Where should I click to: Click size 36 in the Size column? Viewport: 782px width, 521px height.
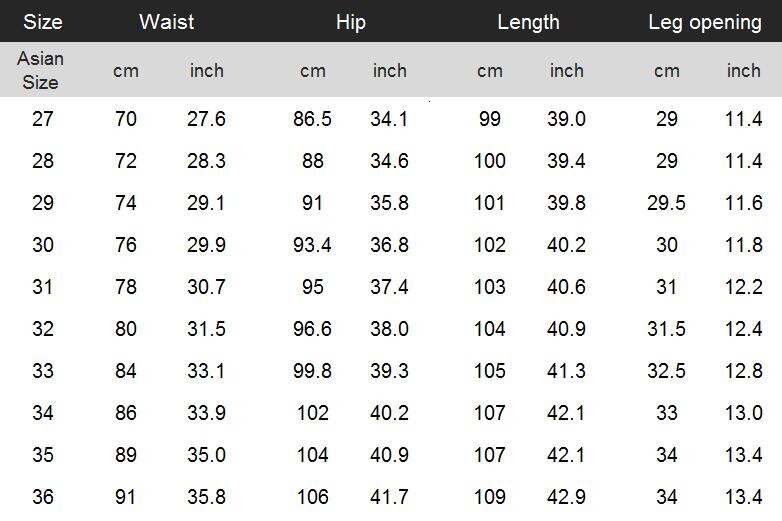pyautogui.click(x=42, y=497)
